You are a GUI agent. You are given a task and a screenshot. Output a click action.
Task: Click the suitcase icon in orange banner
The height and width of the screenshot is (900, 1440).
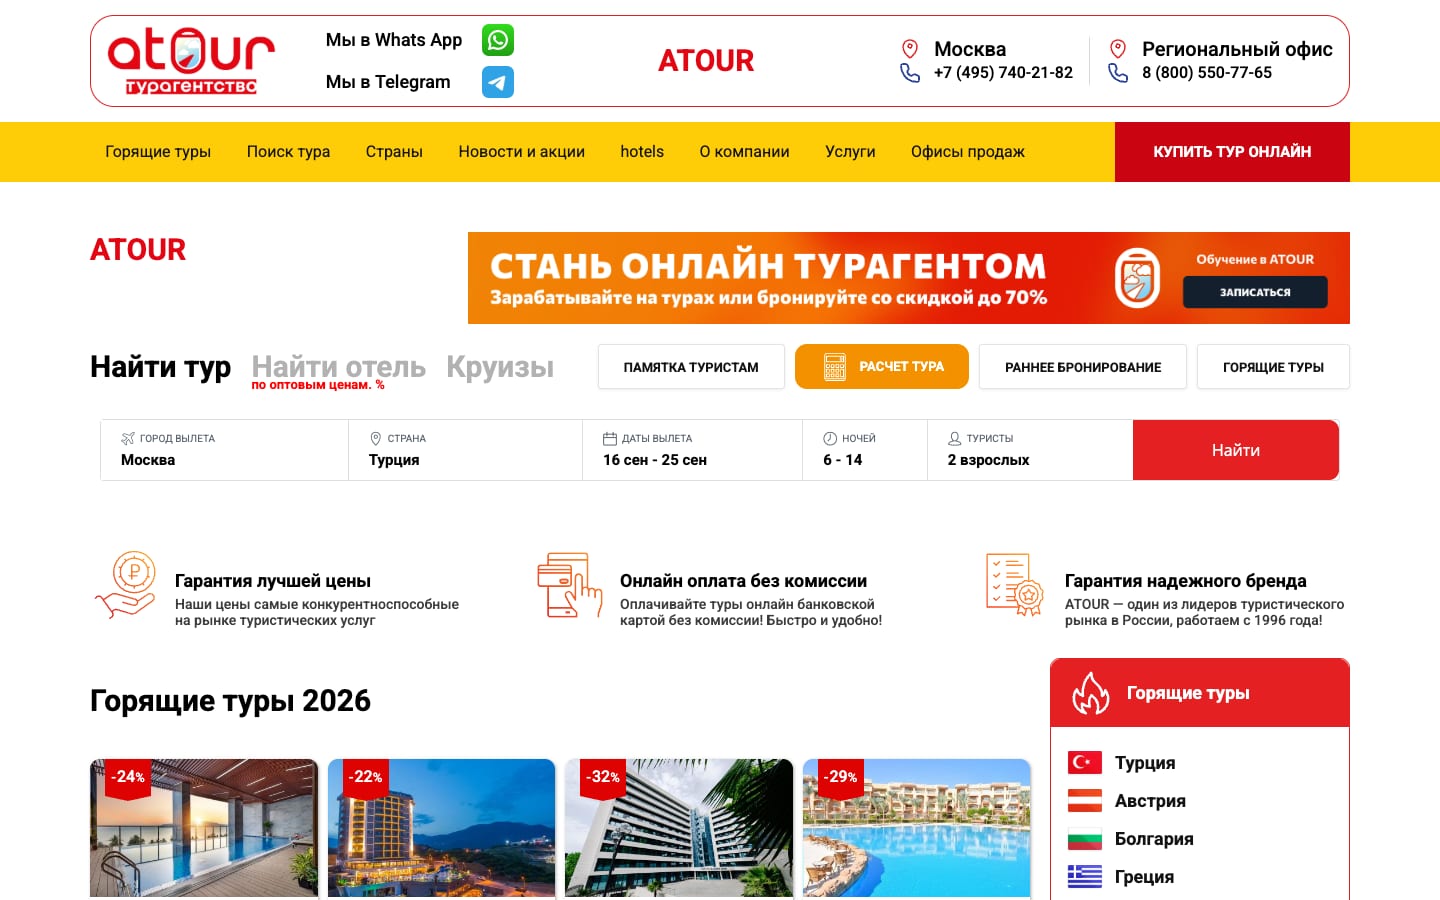[x=1138, y=278]
